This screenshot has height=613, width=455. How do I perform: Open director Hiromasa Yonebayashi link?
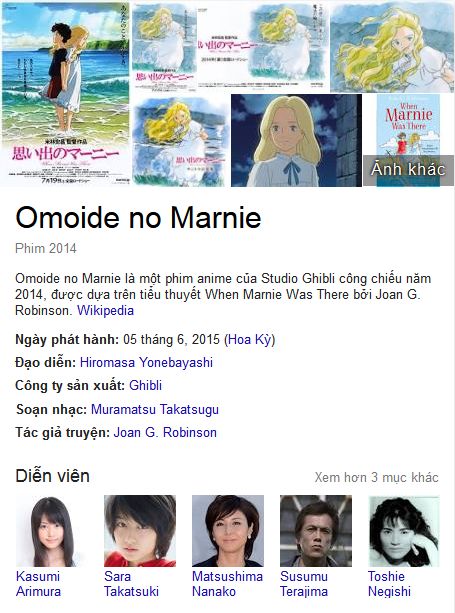click(146, 362)
